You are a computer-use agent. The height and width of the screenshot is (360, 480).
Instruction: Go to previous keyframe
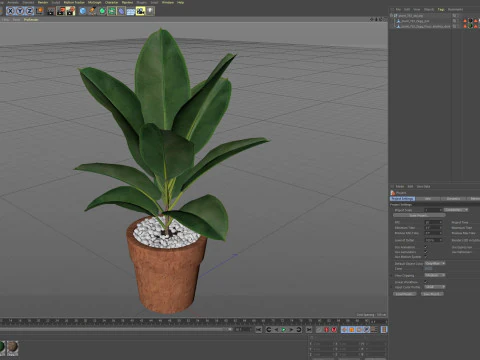coord(269,330)
